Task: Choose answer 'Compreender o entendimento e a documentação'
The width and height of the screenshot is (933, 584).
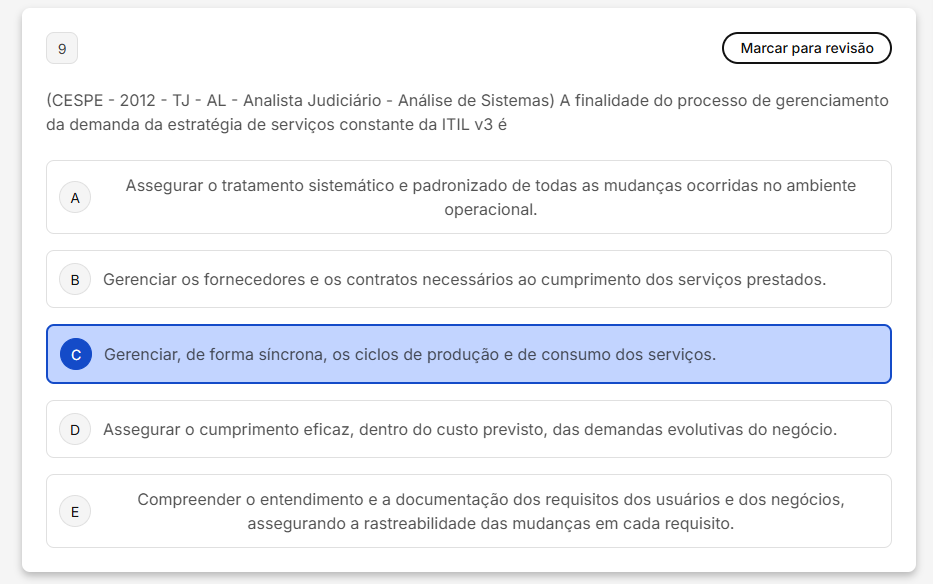Action: [490, 500]
